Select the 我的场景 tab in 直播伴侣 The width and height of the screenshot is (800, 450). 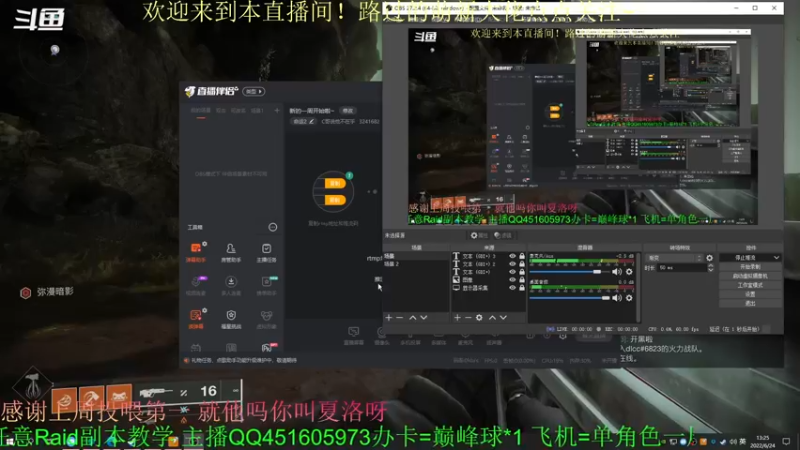pos(201,111)
